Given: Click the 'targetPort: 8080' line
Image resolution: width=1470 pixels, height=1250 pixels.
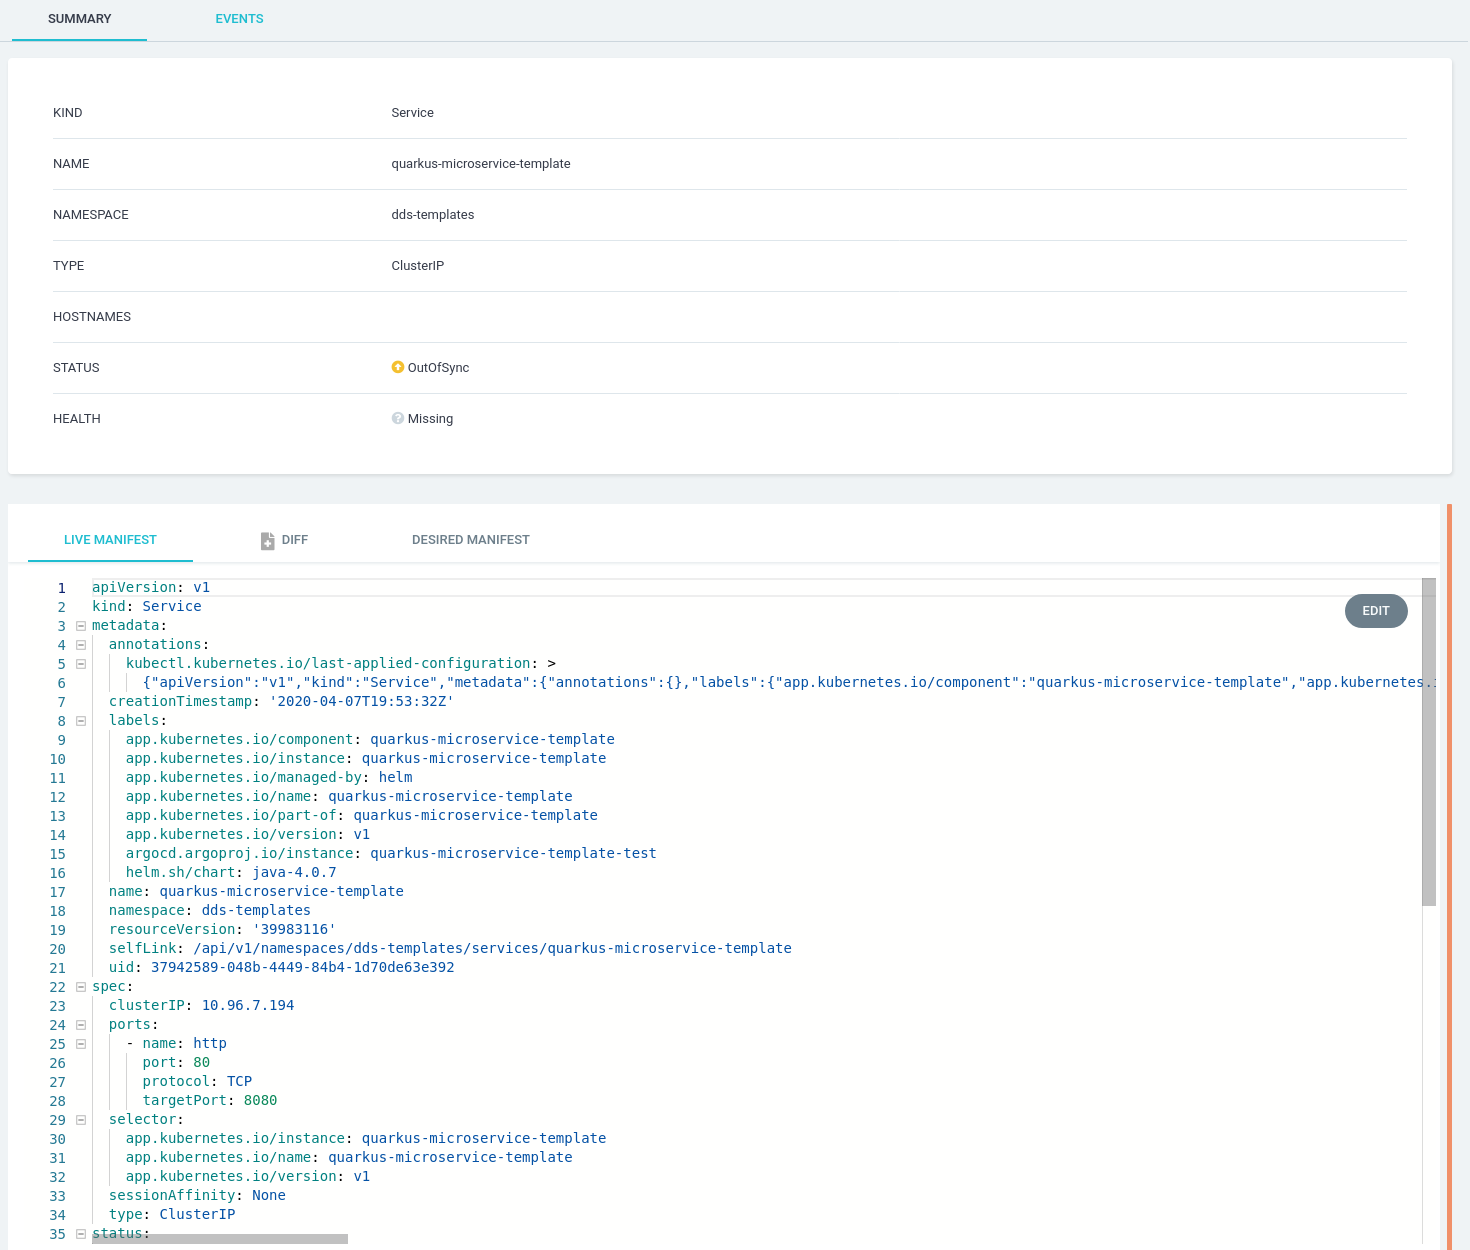Looking at the screenshot, I should pyautogui.click(x=210, y=1101).
